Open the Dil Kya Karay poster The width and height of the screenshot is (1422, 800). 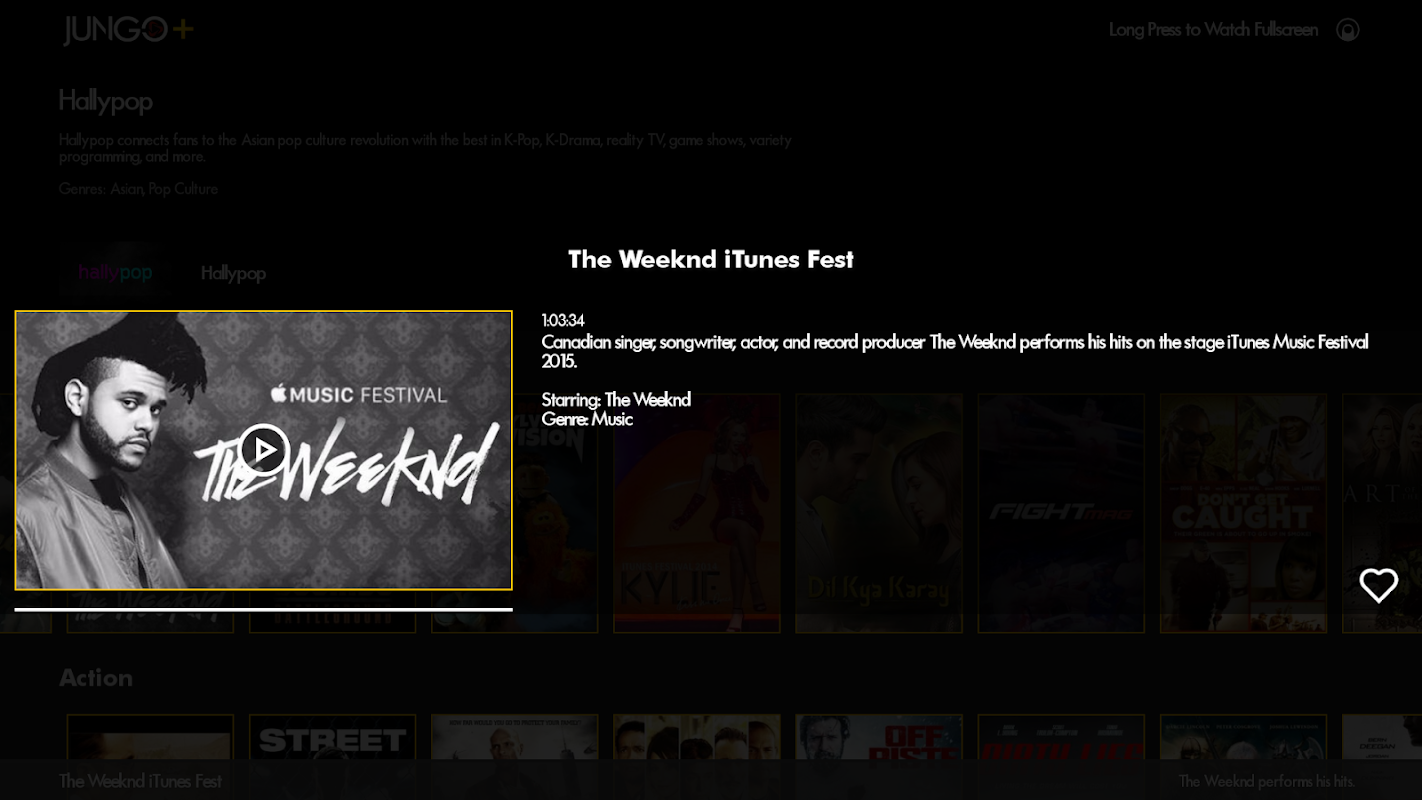point(879,513)
